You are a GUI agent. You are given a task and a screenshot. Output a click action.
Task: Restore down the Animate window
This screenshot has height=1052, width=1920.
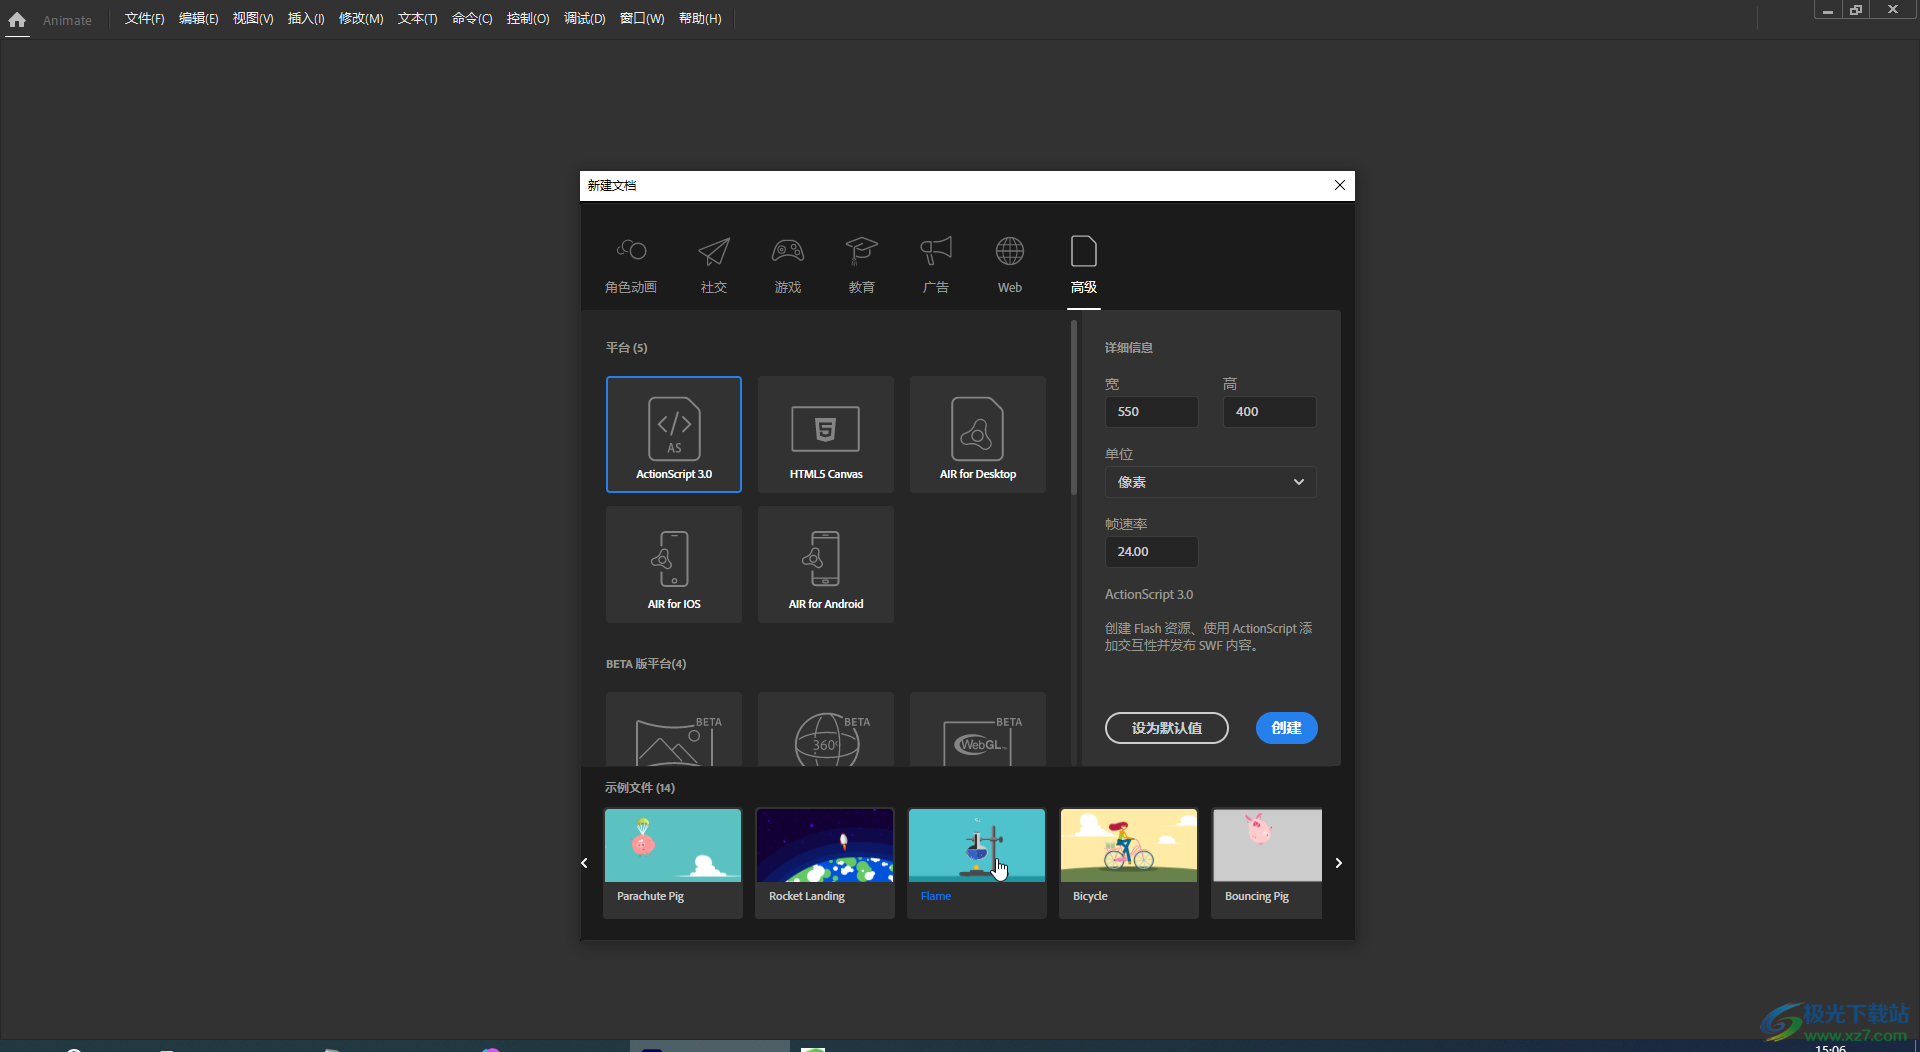pyautogui.click(x=1856, y=9)
